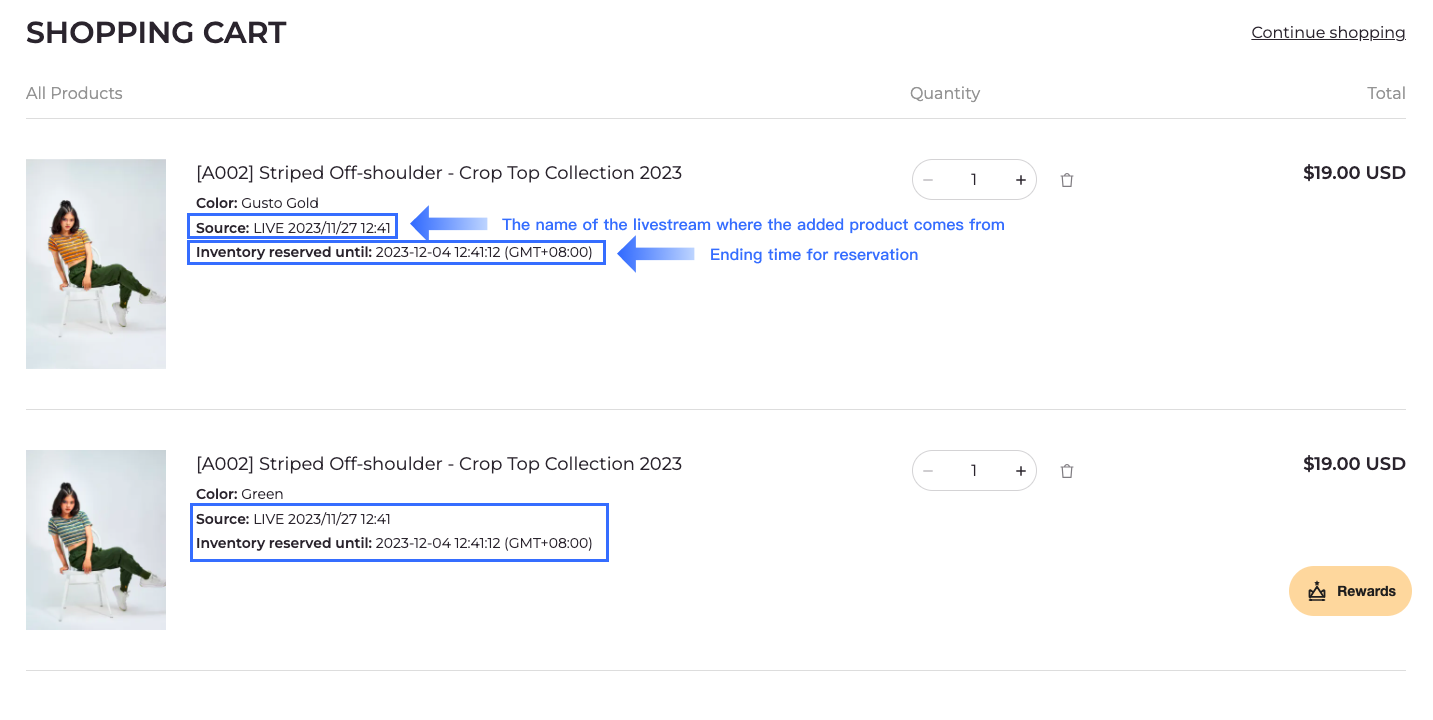The width and height of the screenshot is (1433, 720).
Task: Delete the Gusto Gold crop top item
Action: (x=1067, y=180)
